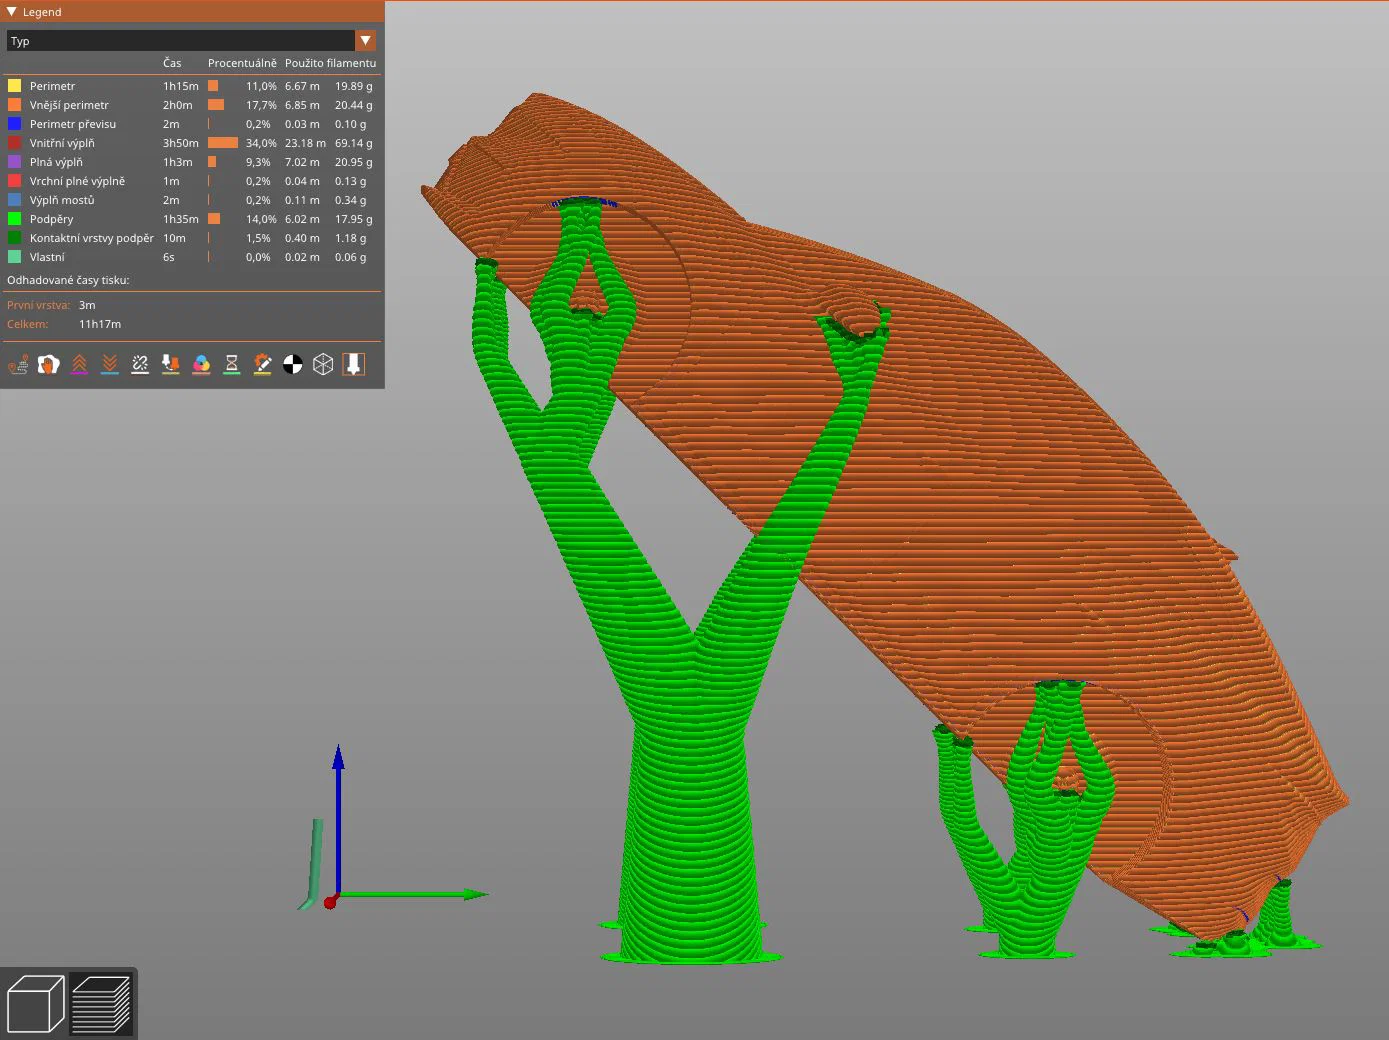The width and height of the screenshot is (1389, 1040).
Task: Hide the Výplň mostů feature type
Action: point(62,200)
